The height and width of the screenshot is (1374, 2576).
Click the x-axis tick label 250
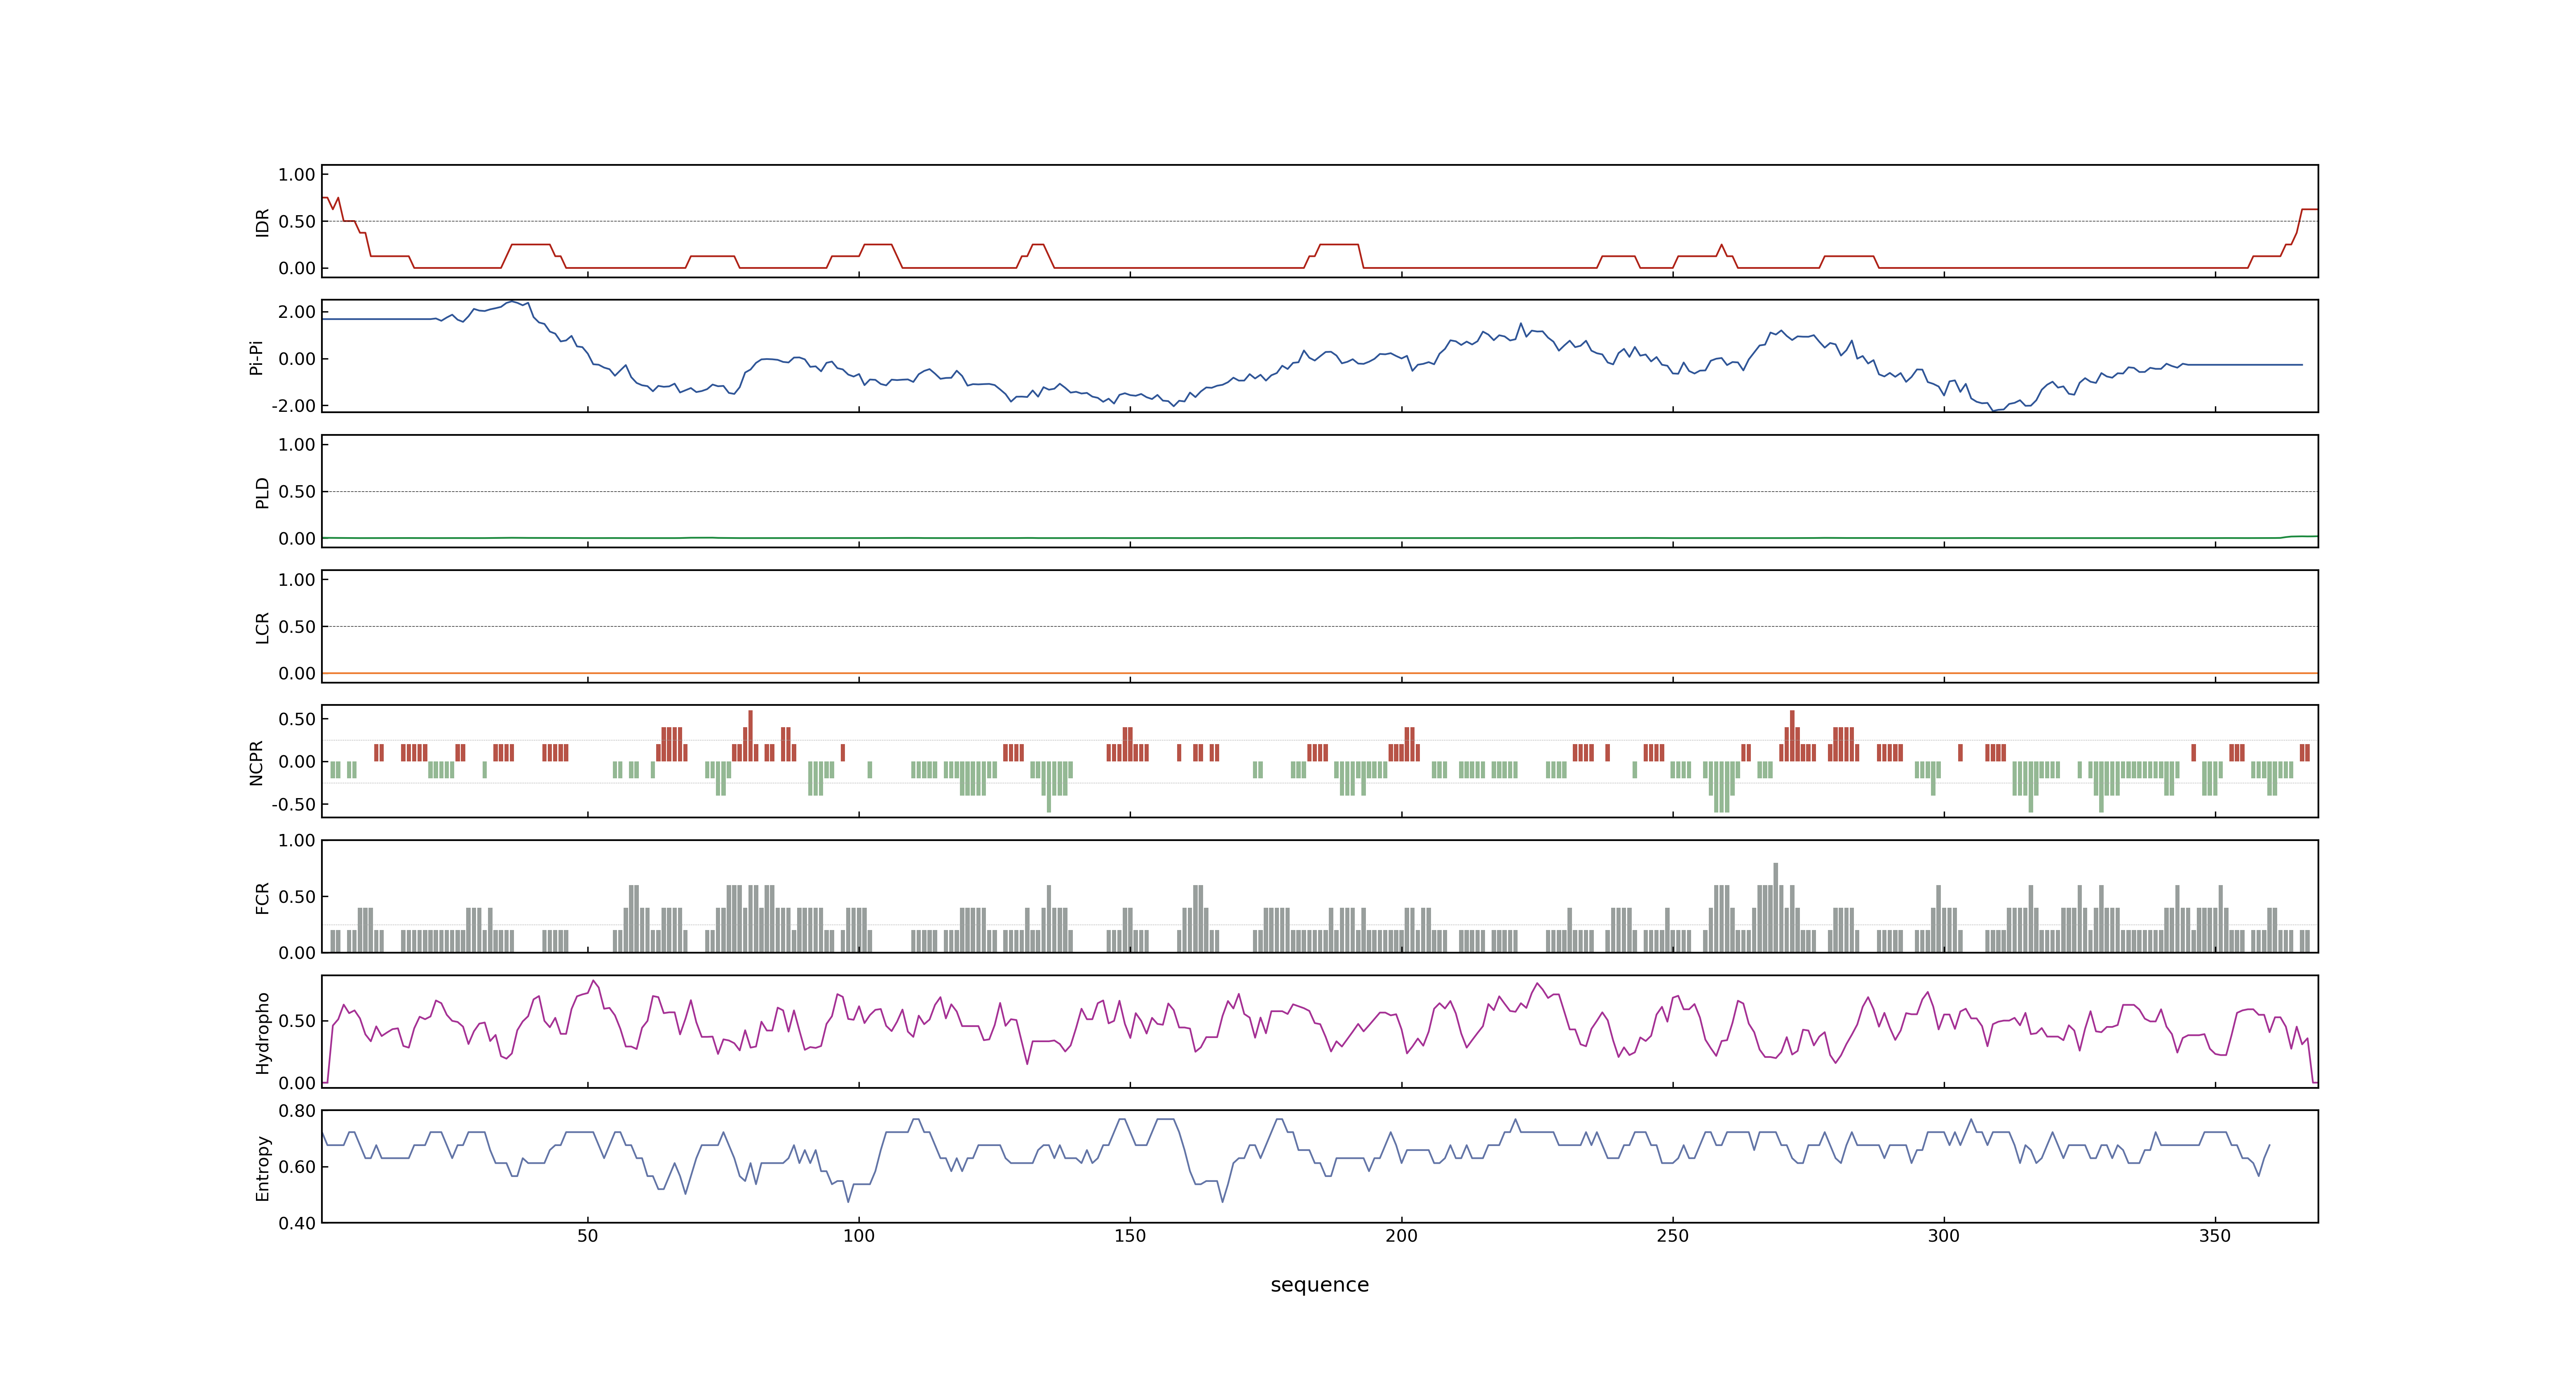coord(1672,1236)
